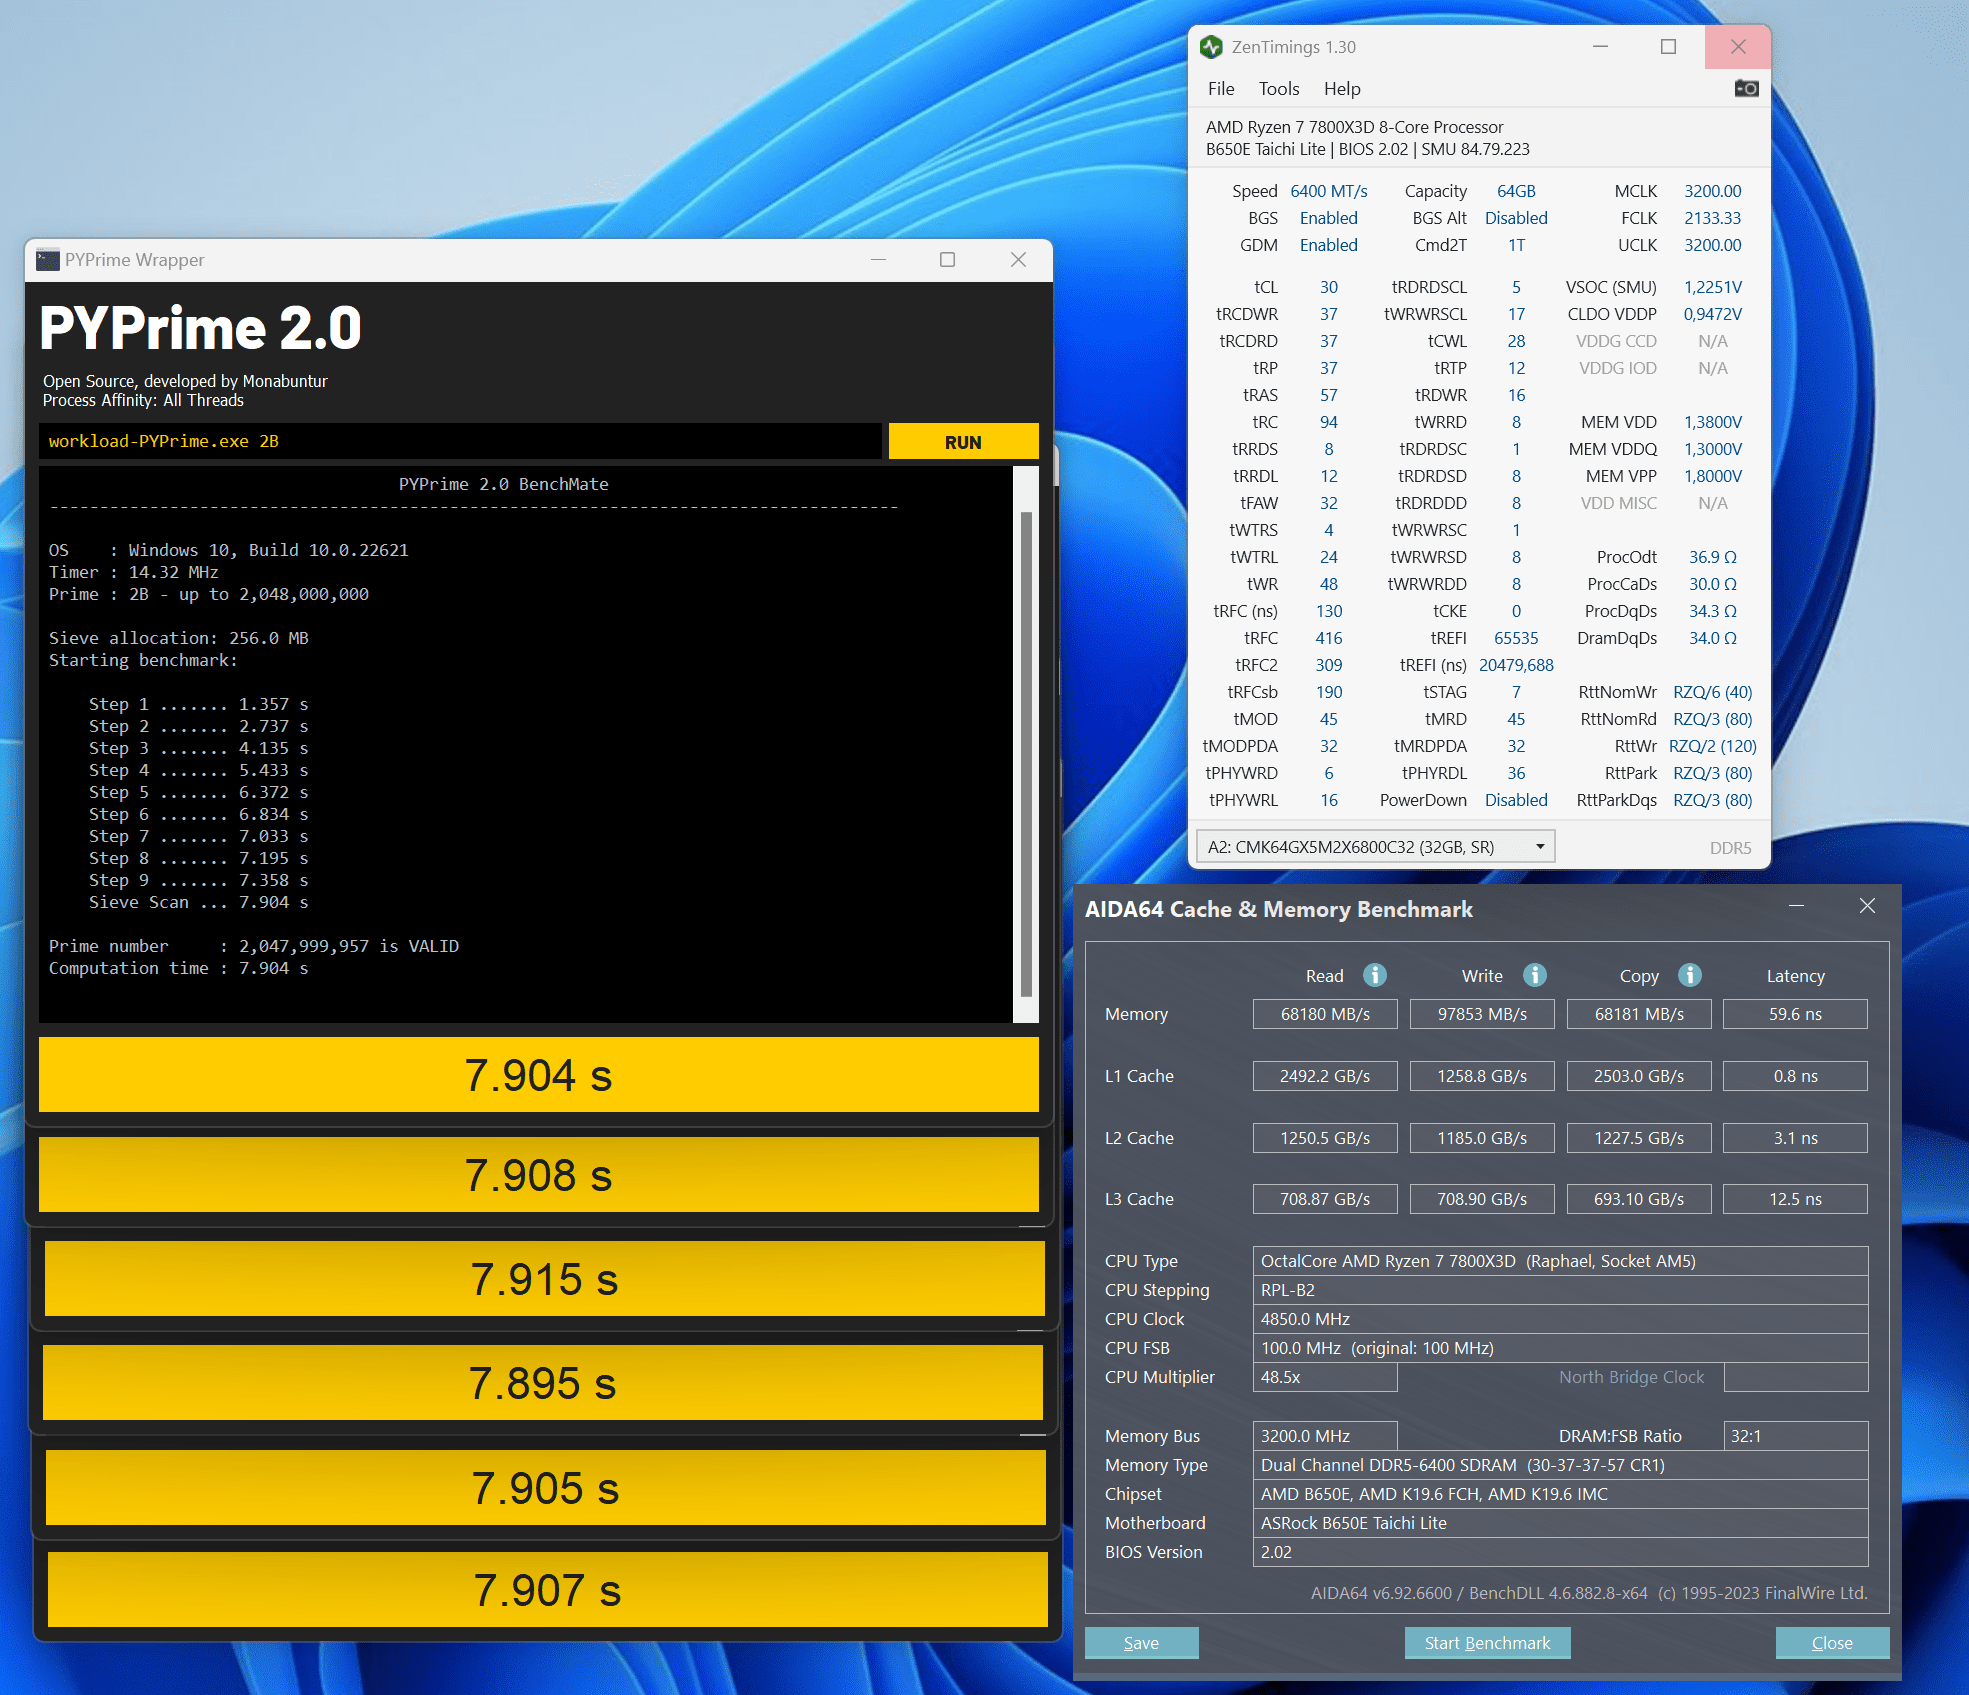Click the 7.895 s result bar
The height and width of the screenshot is (1695, 1969).
542,1383
